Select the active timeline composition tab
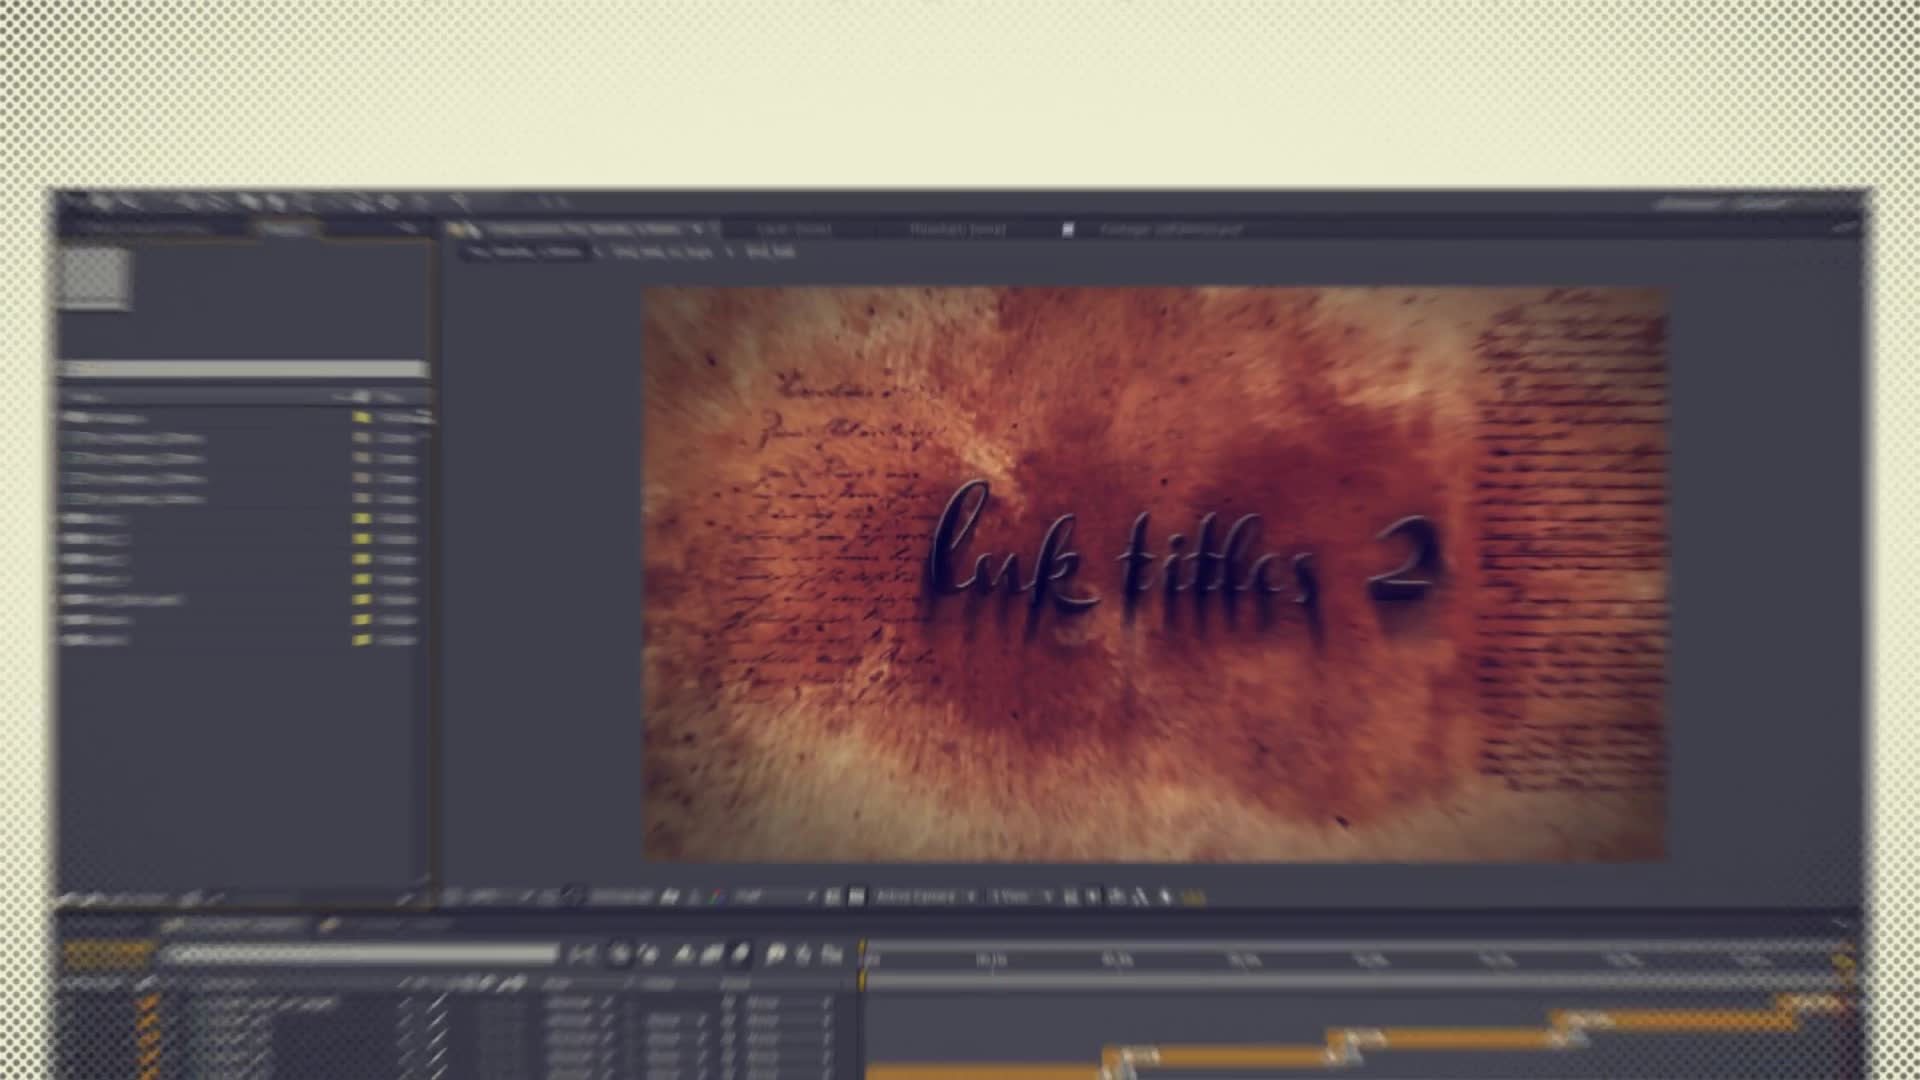 tap(236, 926)
